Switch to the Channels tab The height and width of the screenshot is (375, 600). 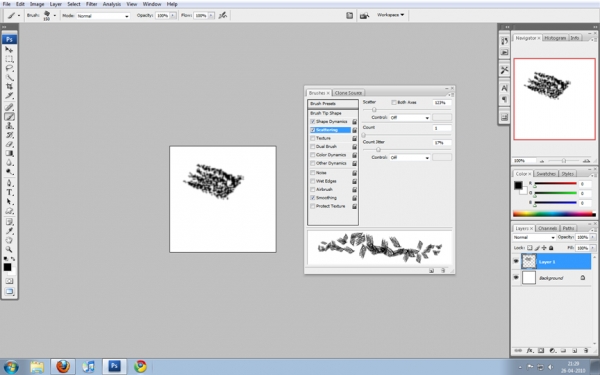547,228
